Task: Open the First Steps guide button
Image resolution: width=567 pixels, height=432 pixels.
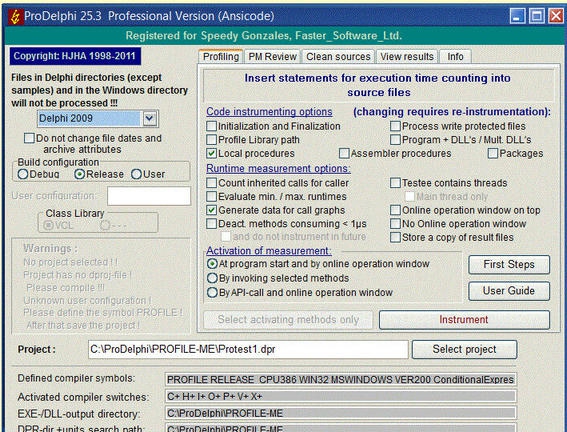Action: pos(509,265)
